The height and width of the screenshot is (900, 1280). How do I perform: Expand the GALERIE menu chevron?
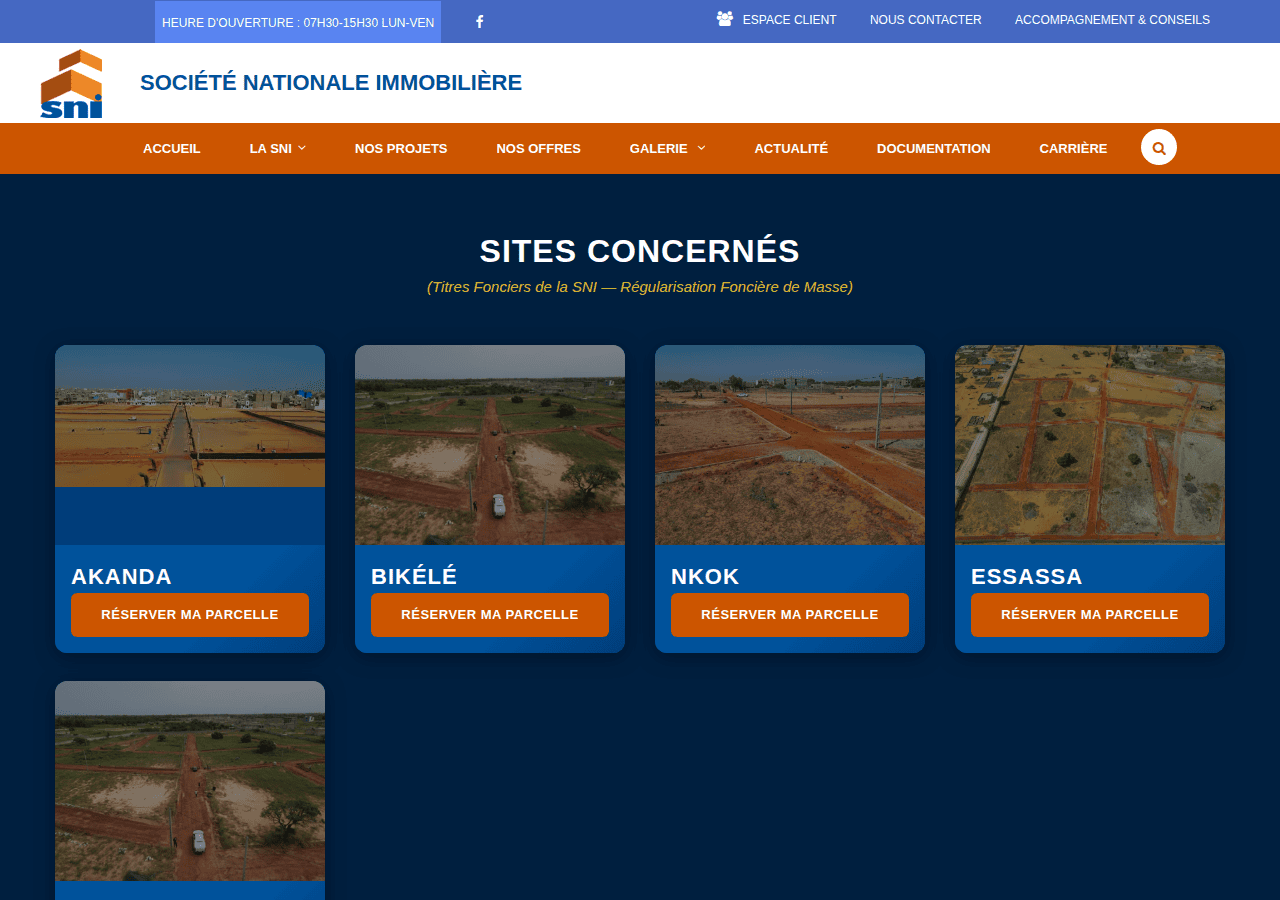[701, 148]
